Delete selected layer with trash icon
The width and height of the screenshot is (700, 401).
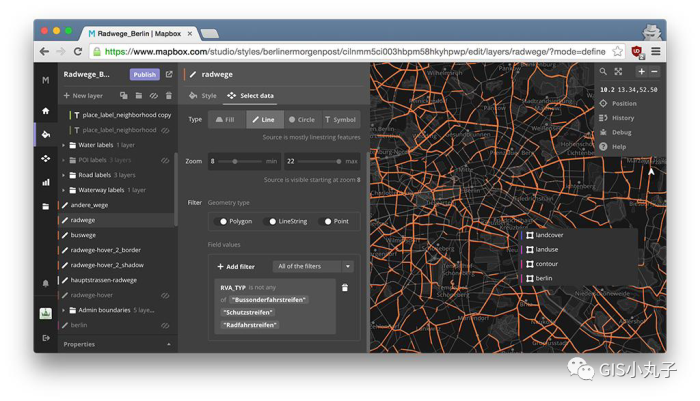pyautogui.click(x=169, y=96)
